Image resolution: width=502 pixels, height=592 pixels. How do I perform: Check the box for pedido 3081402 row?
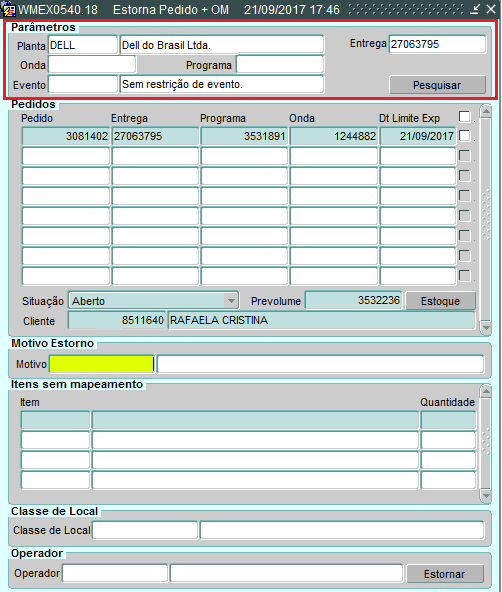pos(465,136)
